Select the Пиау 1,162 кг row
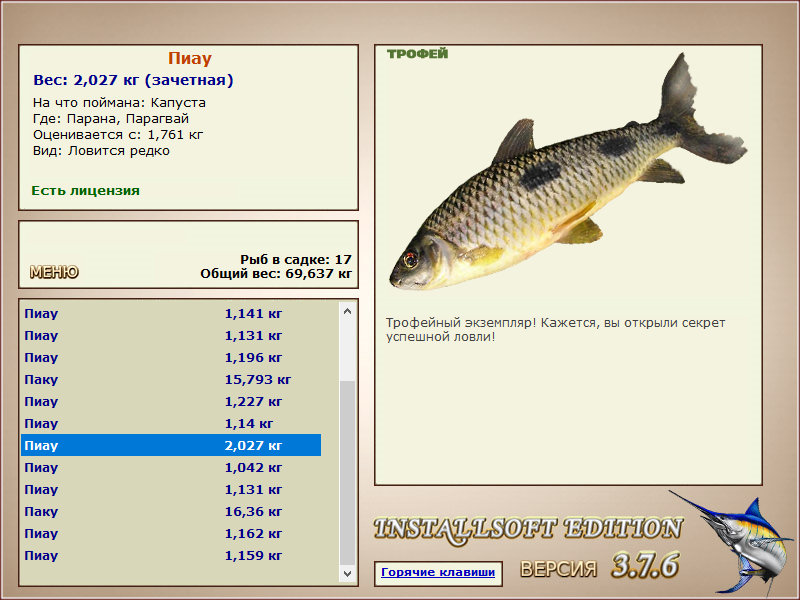Image resolution: width=800 pixels, height=600 pixels. pyautogui.click(x=171, y=533)
